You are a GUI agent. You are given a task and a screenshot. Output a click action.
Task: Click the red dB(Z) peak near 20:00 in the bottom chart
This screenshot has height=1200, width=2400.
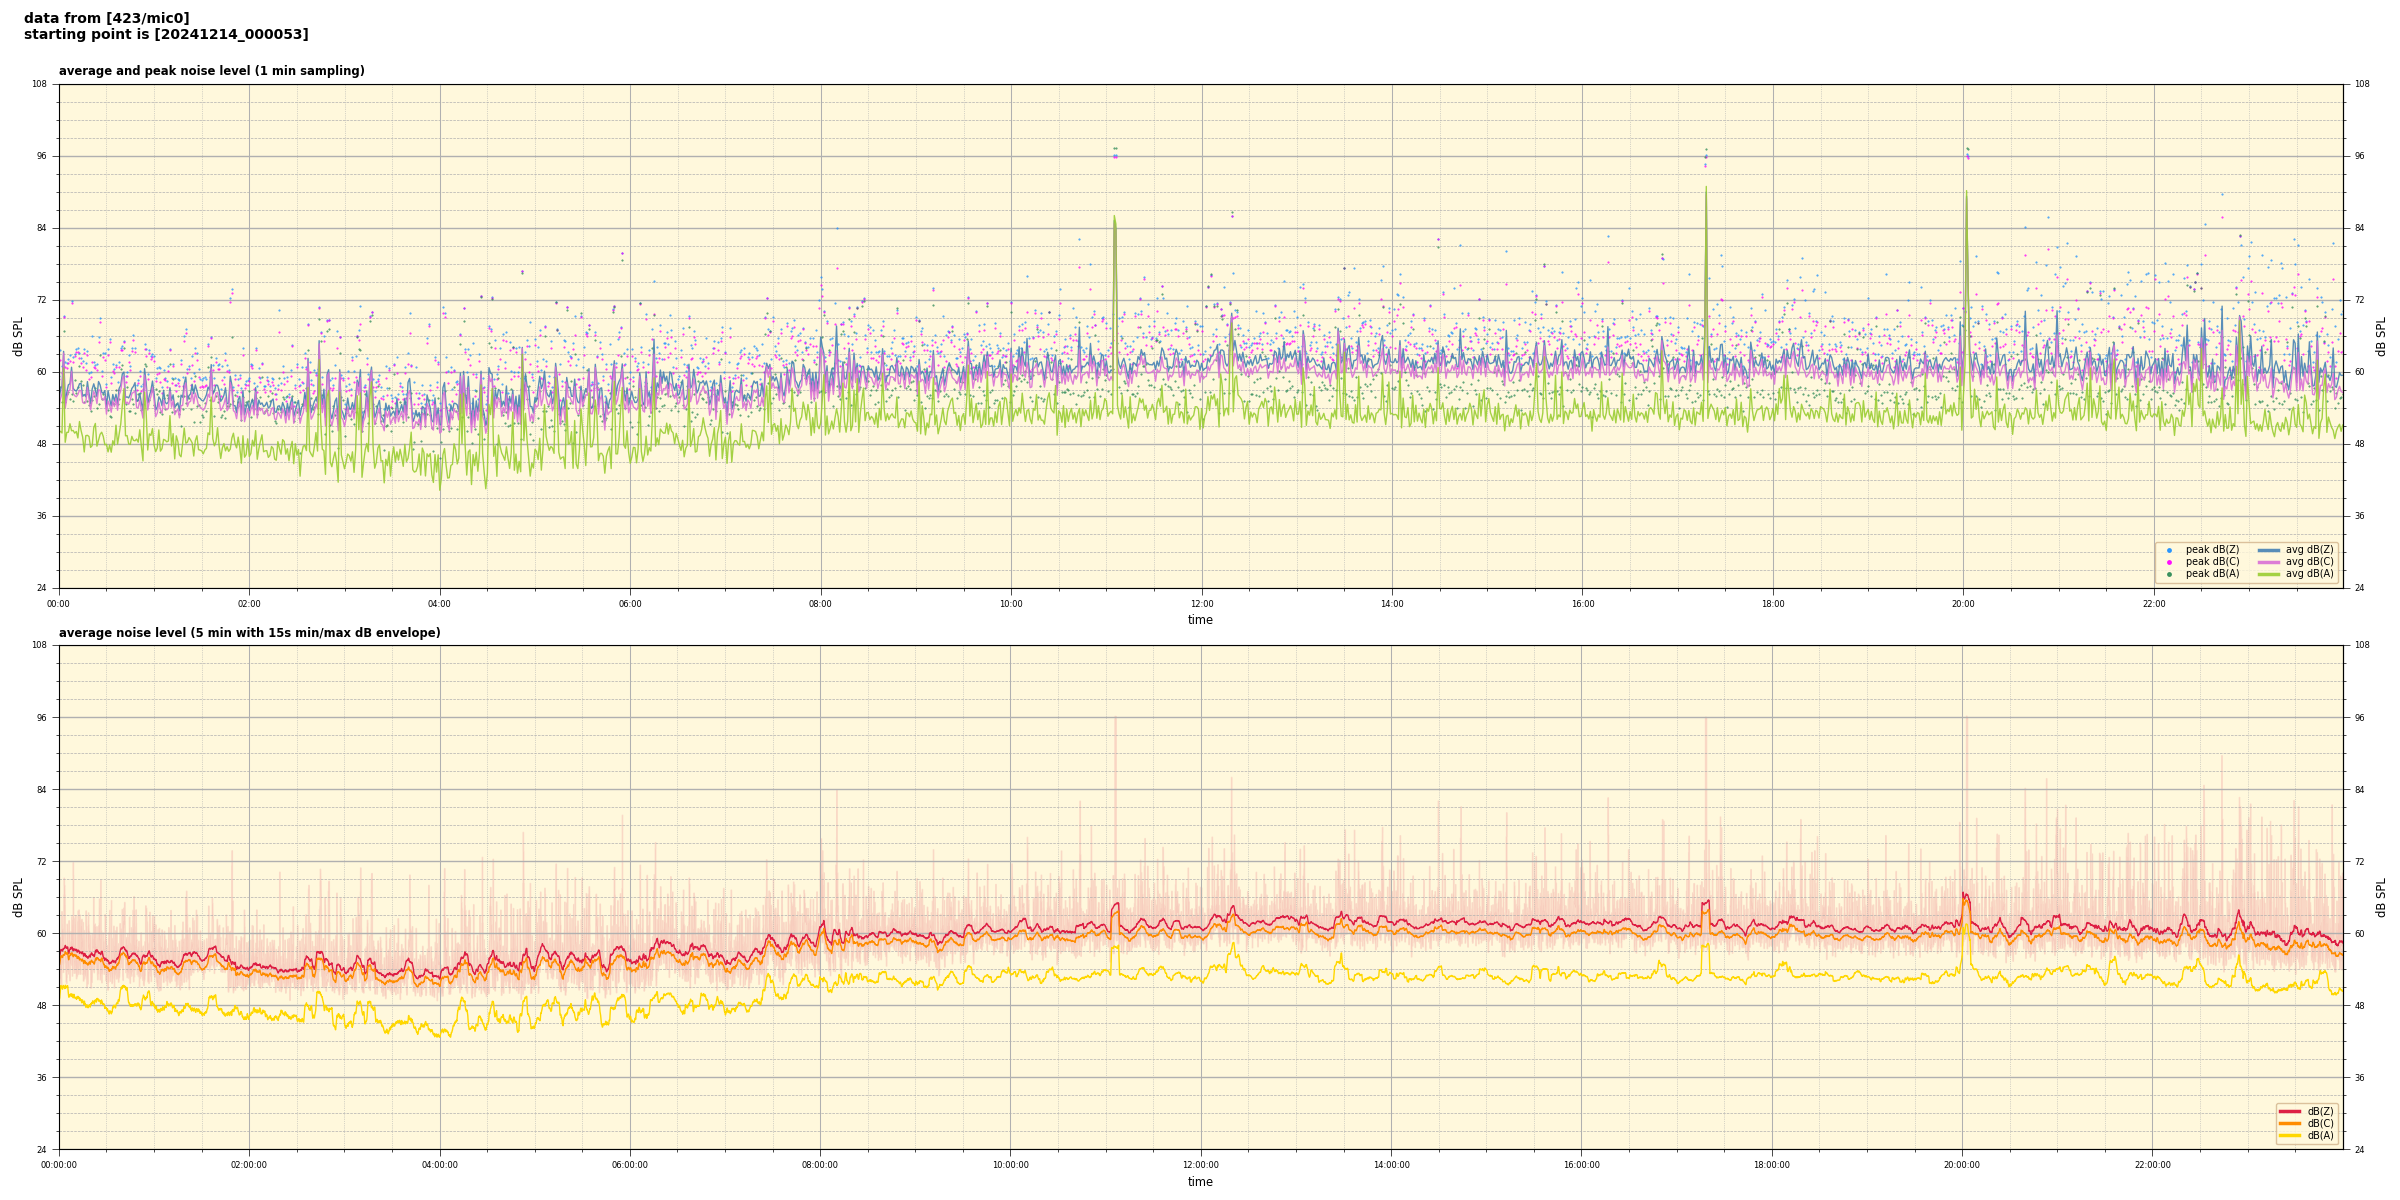coord(1965,895)
